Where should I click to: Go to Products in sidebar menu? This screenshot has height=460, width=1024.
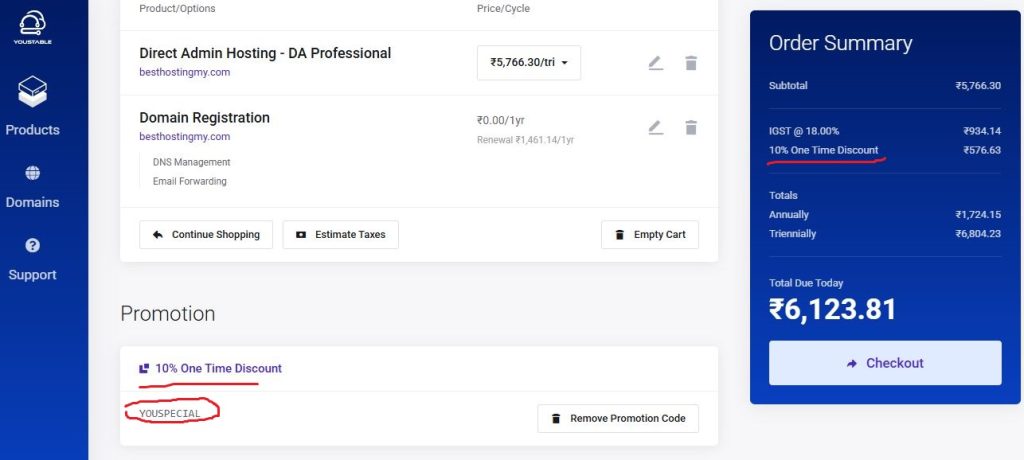click(x=33, y=129)
